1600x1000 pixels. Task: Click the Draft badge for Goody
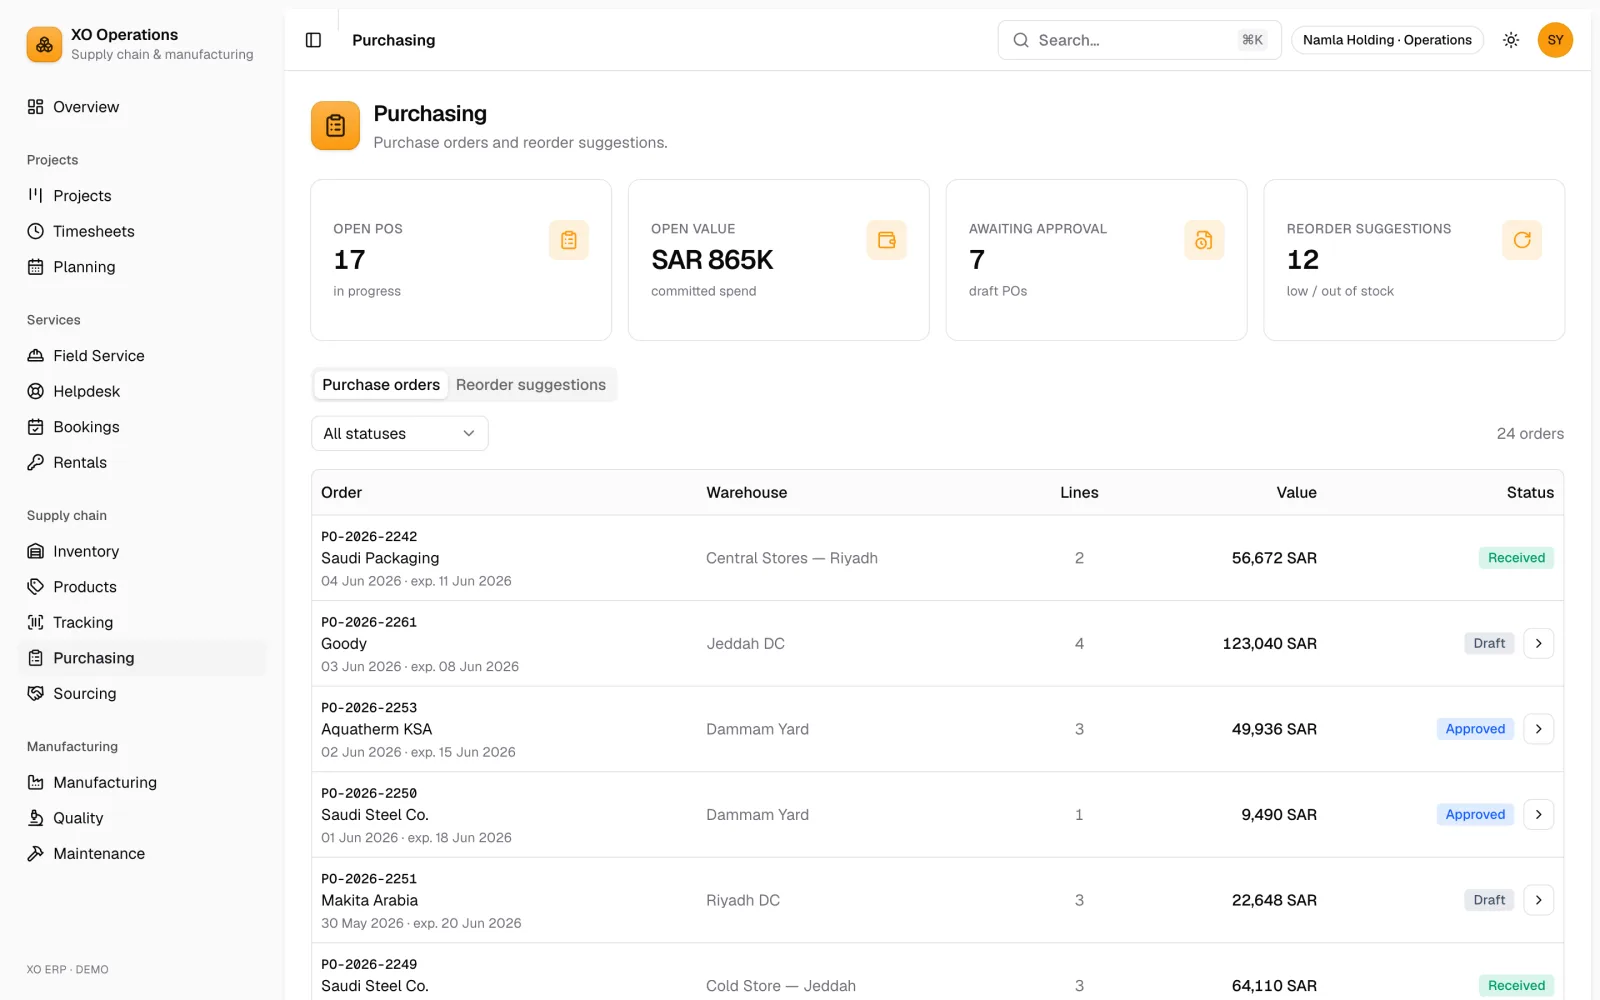pyautogui.click(x=1489, y=643)
